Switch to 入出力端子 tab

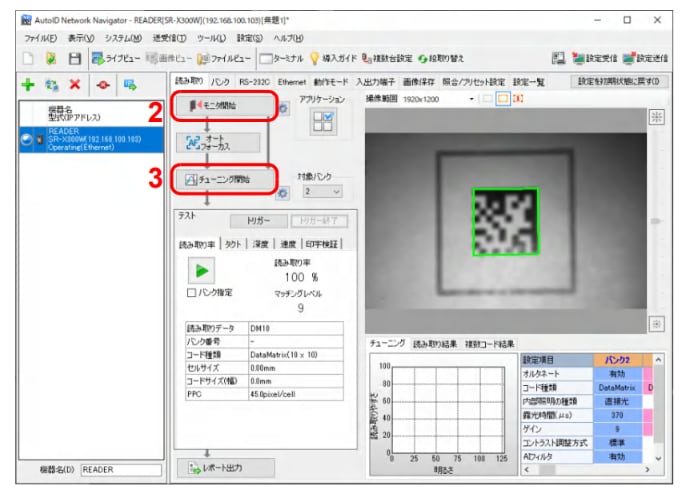(x=375, y=82)
